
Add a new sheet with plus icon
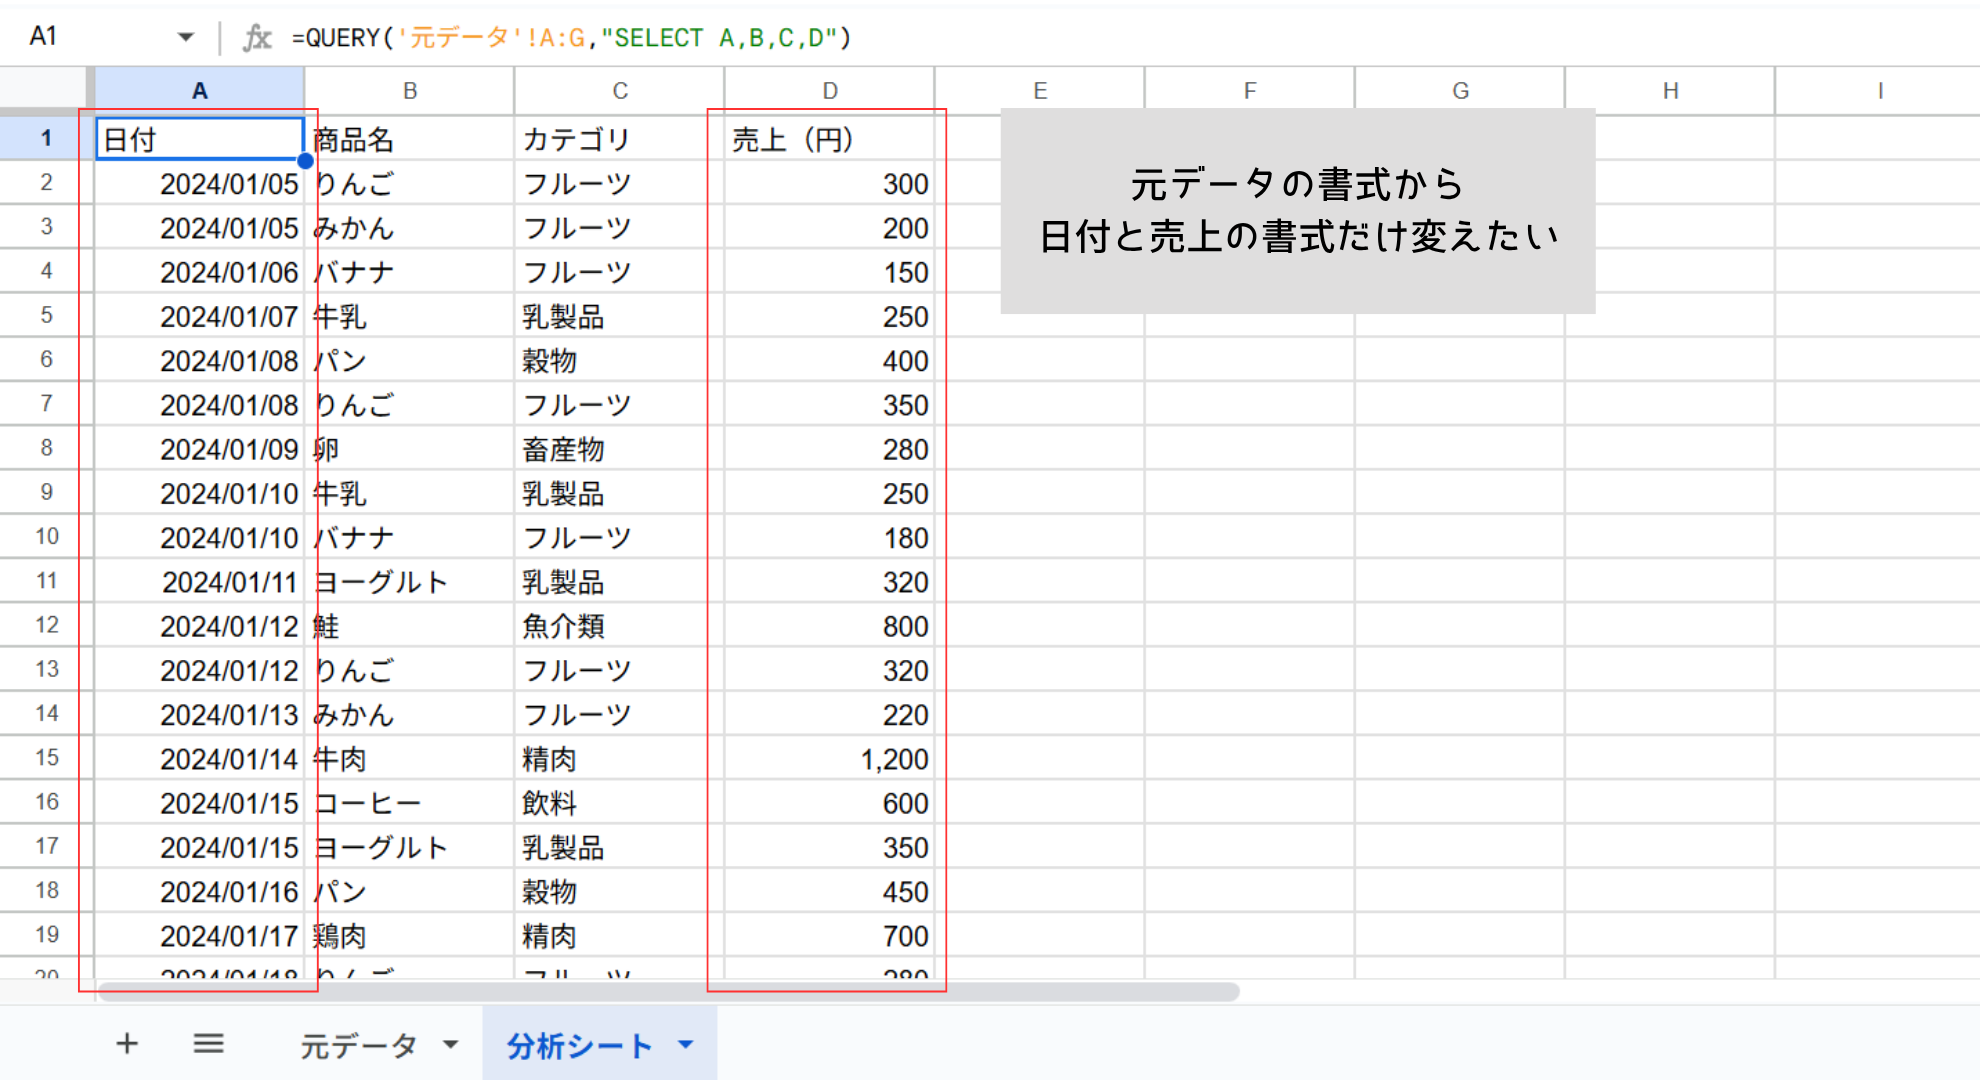coord(127,1044)
